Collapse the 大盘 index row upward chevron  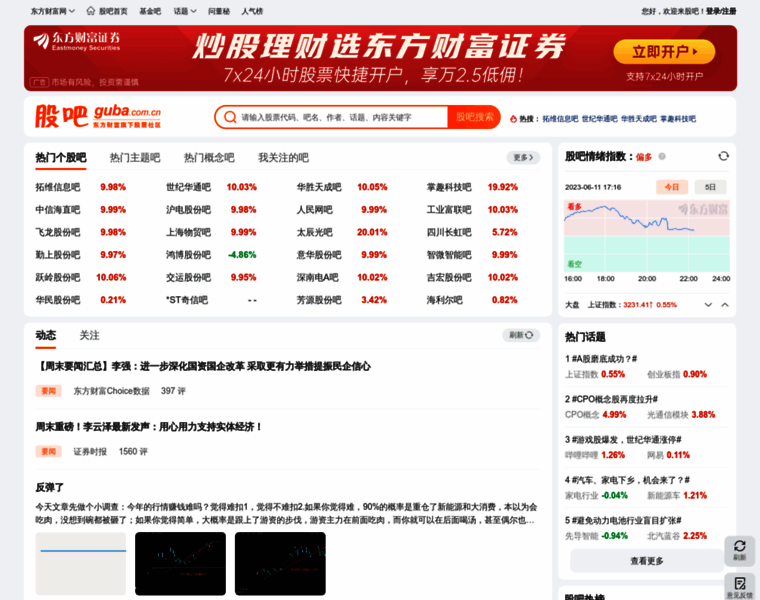725,305
